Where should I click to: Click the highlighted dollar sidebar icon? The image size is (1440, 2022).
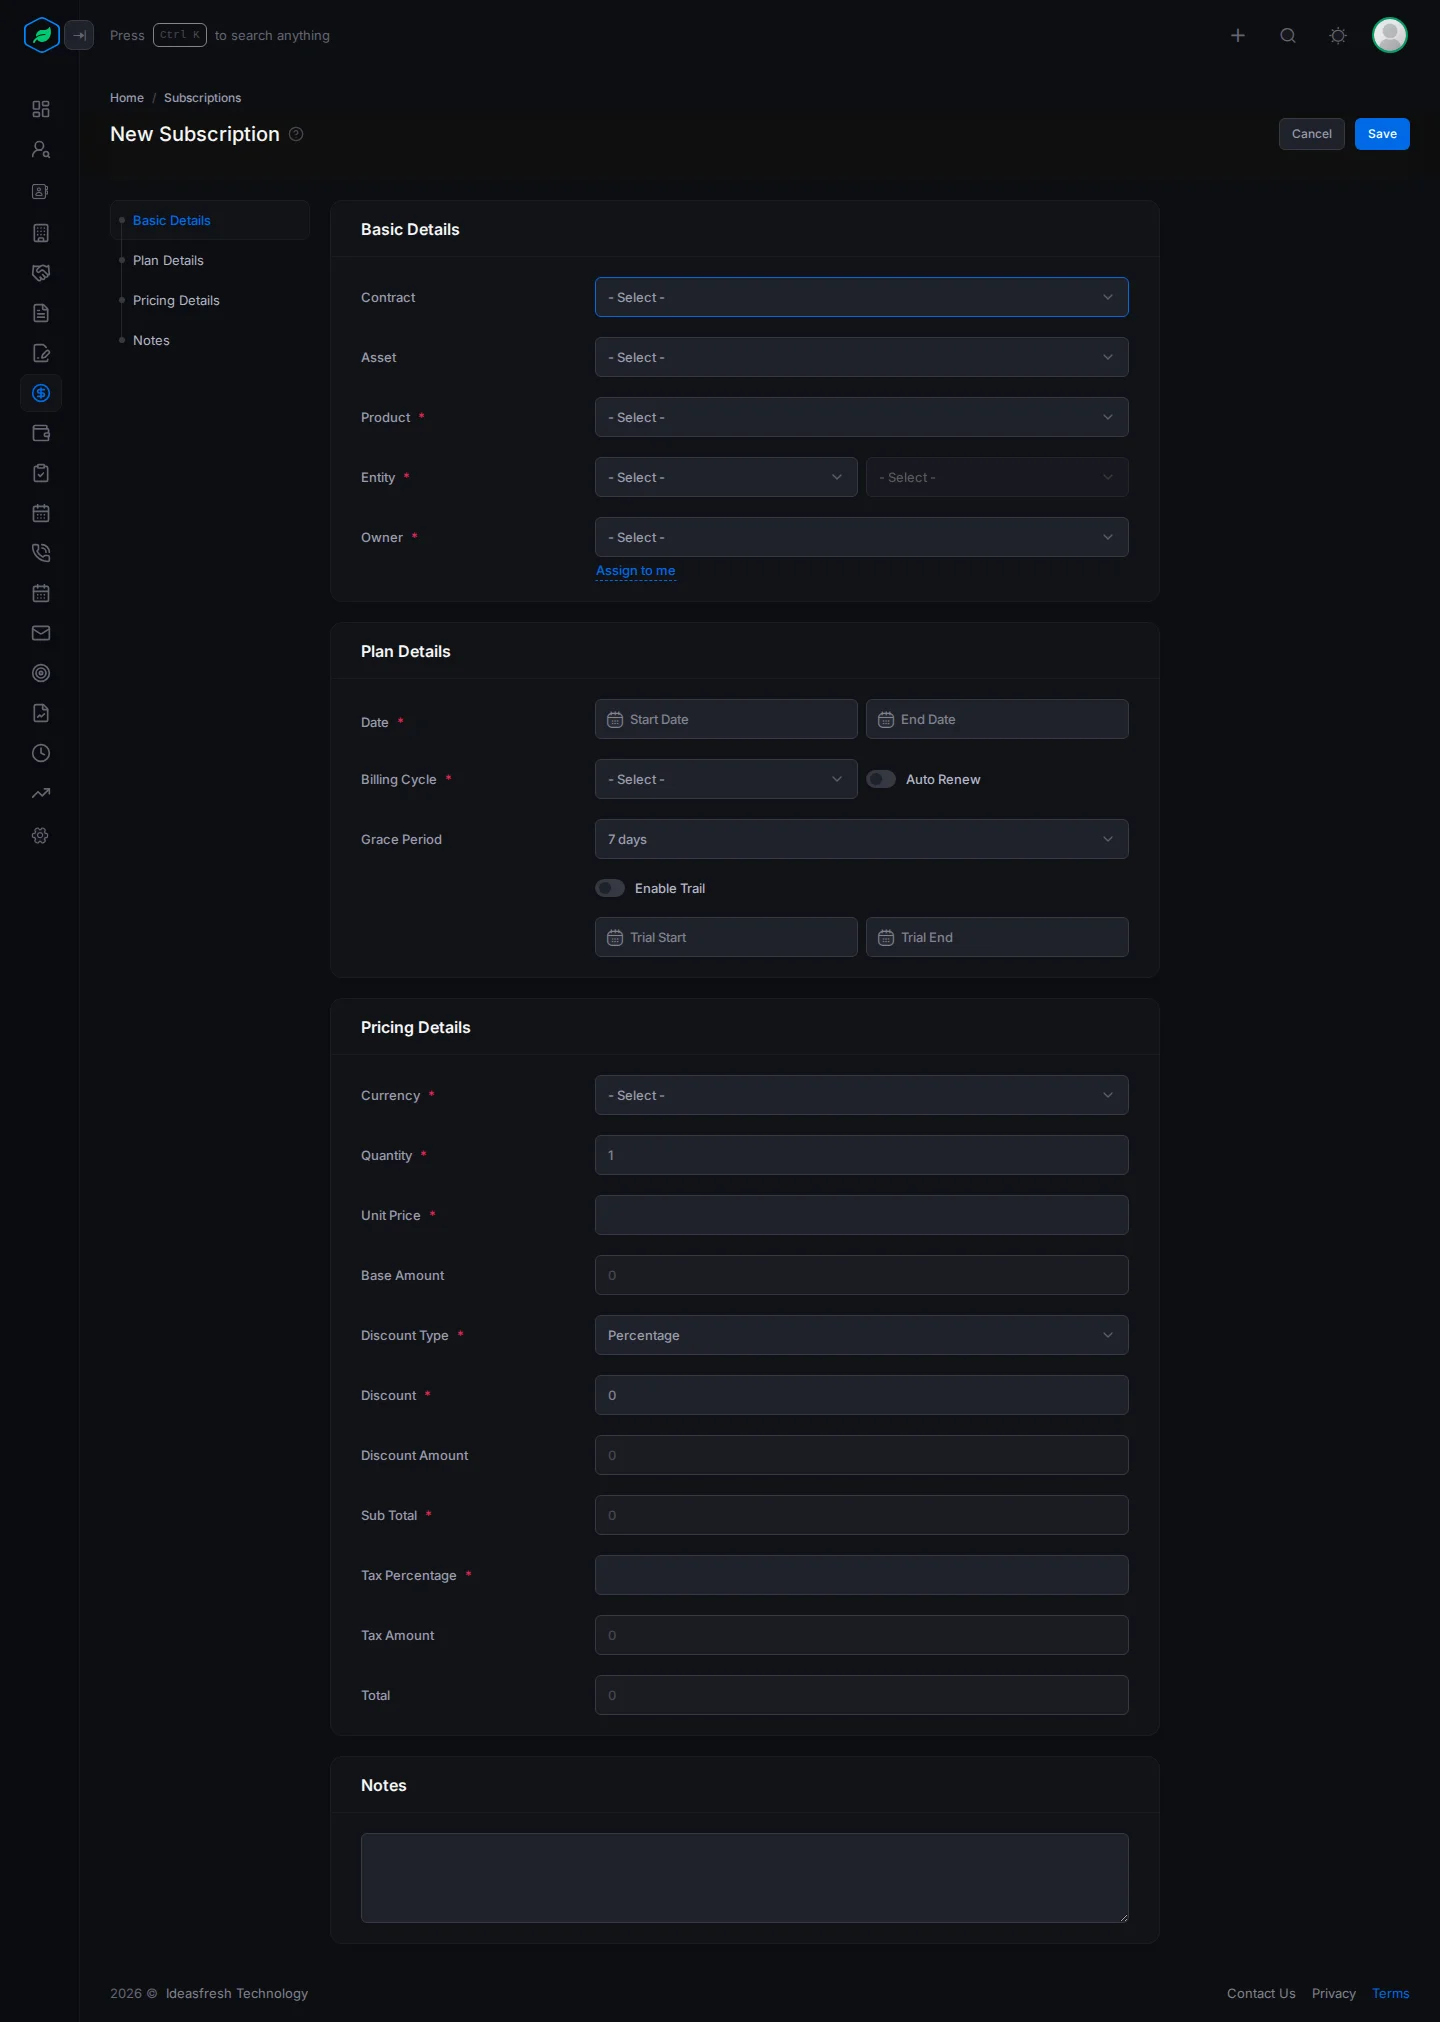click(x=41, y=393)
